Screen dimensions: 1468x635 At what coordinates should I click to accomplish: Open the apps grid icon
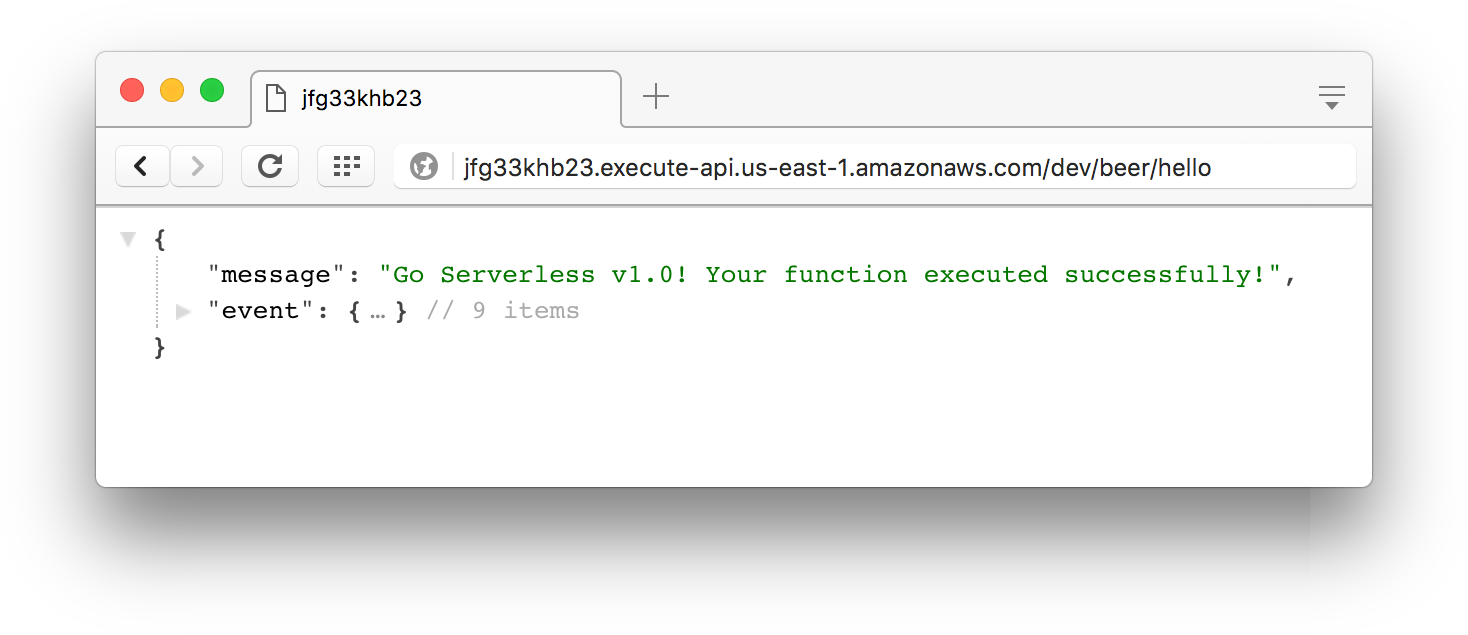(346, 166)
